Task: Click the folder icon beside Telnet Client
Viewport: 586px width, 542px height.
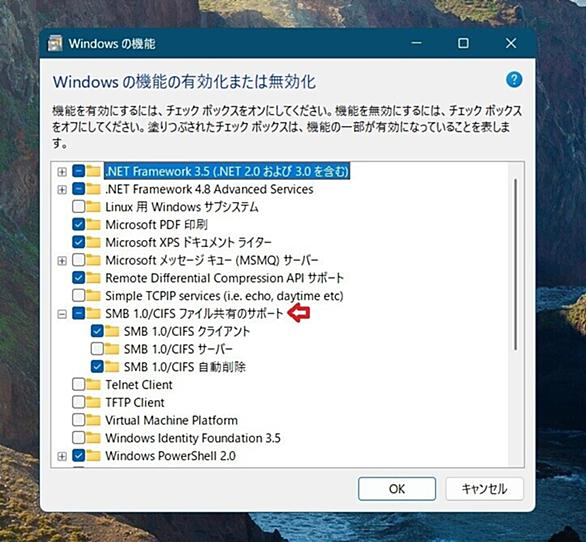Action: [x=93, y=384]
